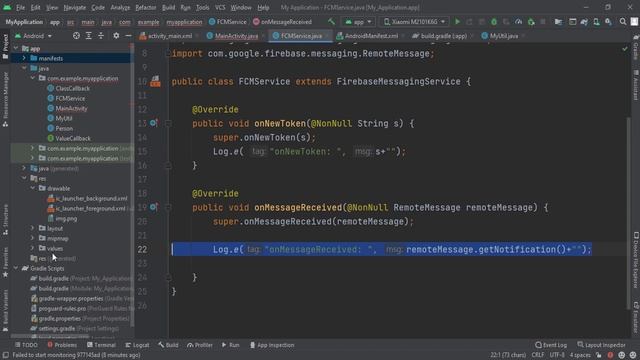Collapse Gradle Scripts node

16,268
